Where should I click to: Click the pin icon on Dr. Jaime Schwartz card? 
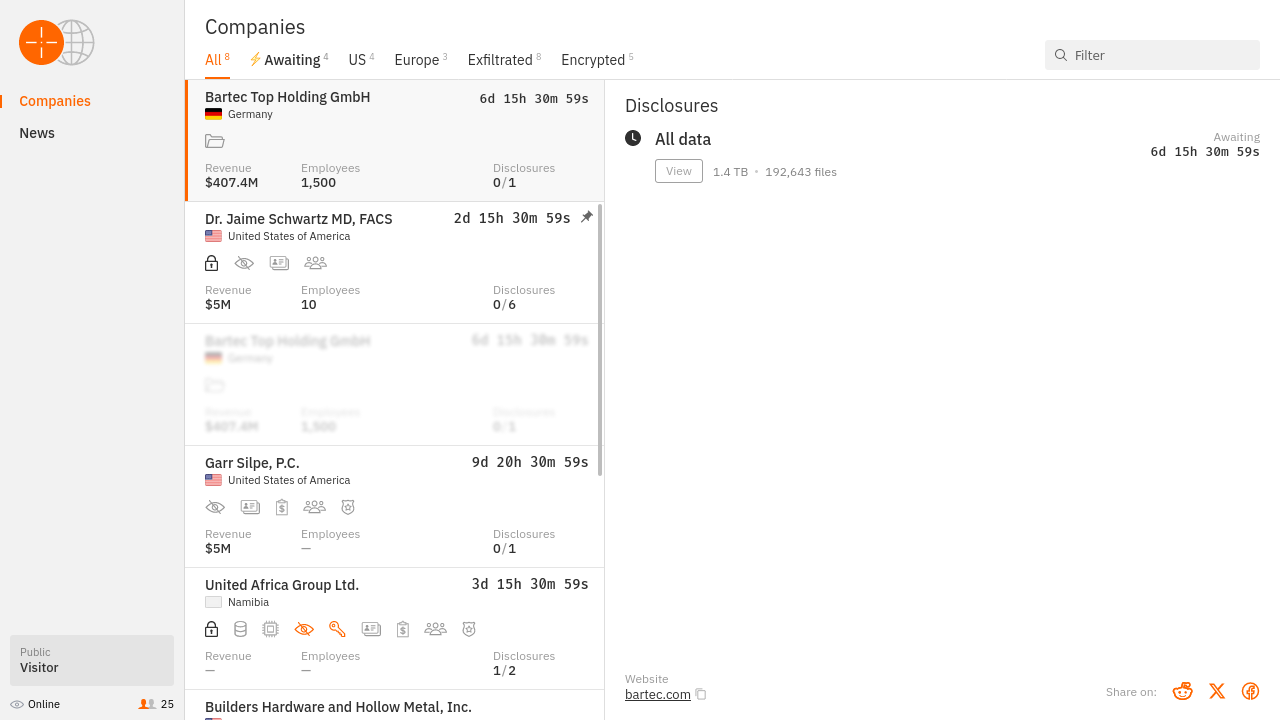tap(587, 217)
